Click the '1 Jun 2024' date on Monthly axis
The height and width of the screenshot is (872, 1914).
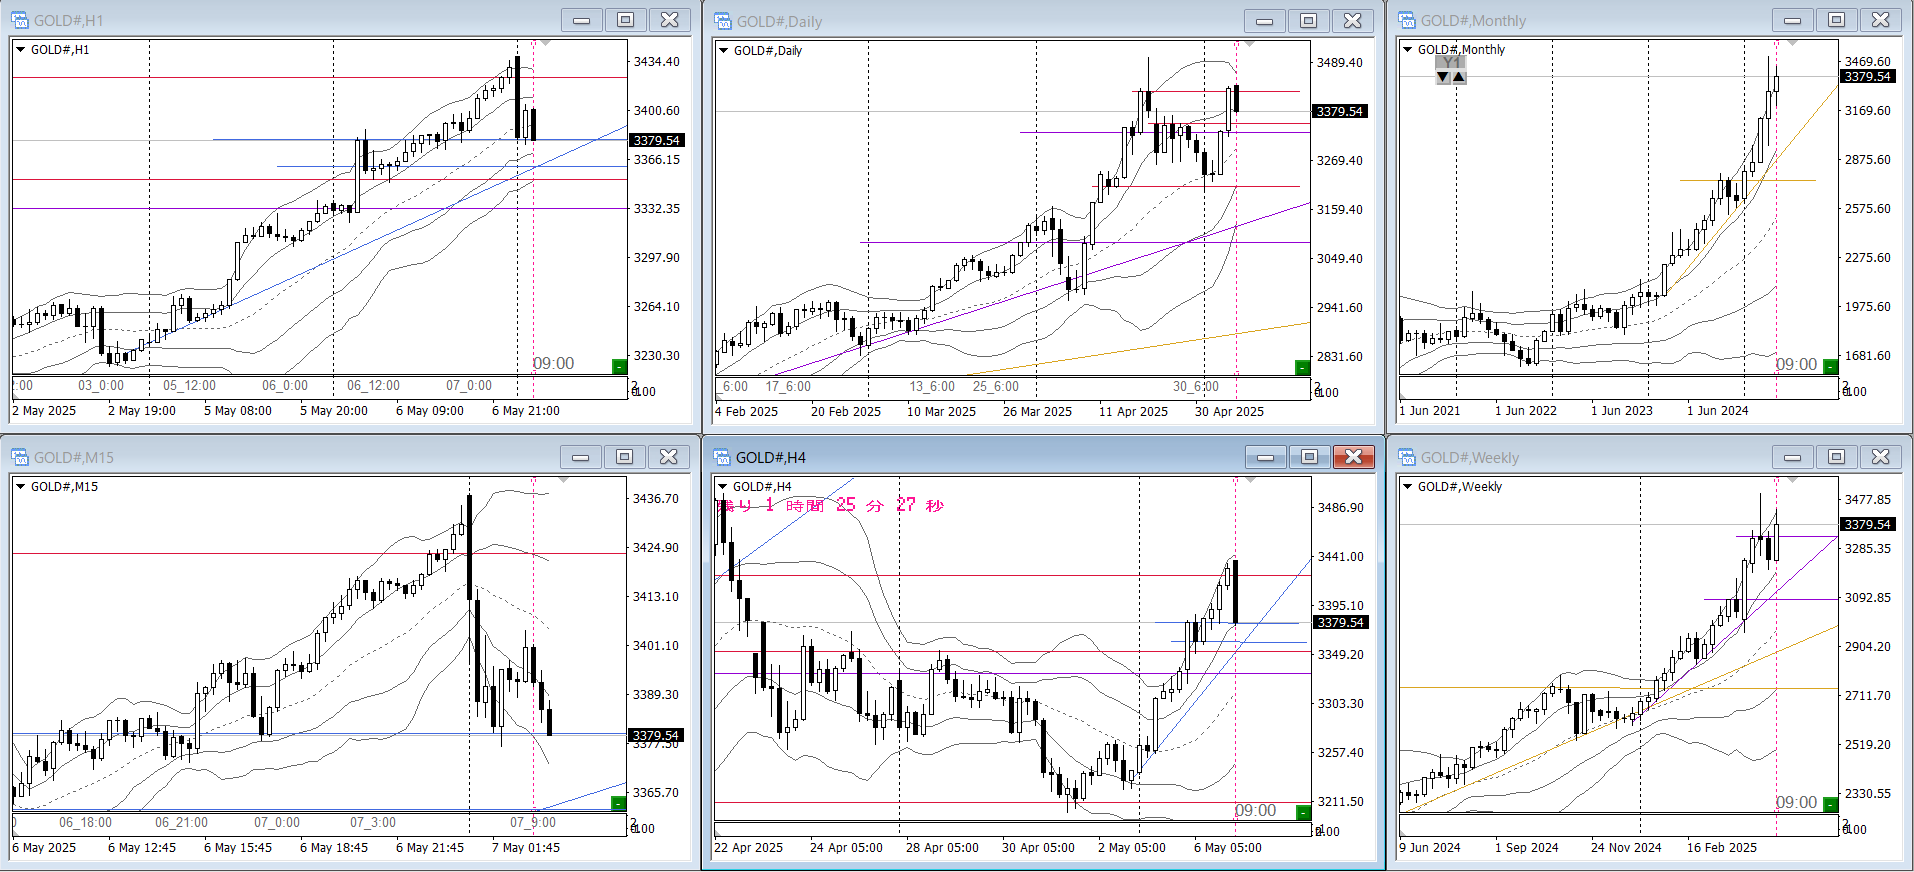[x=1718, y=411]
